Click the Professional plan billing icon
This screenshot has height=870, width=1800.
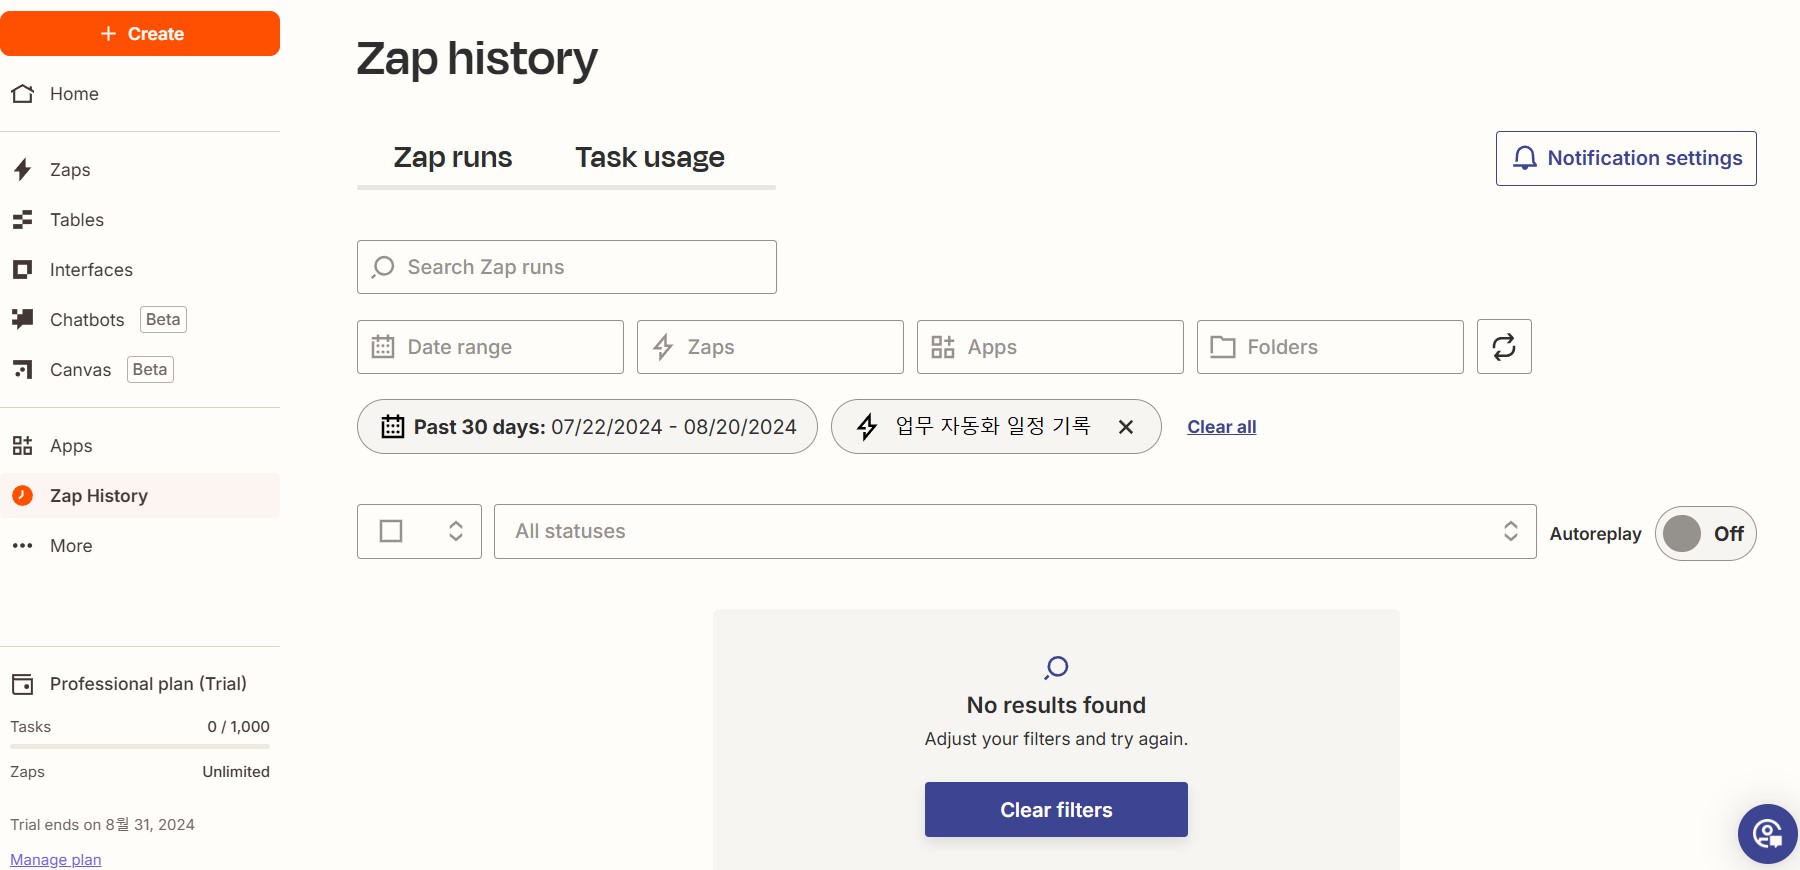pos(22,684)
